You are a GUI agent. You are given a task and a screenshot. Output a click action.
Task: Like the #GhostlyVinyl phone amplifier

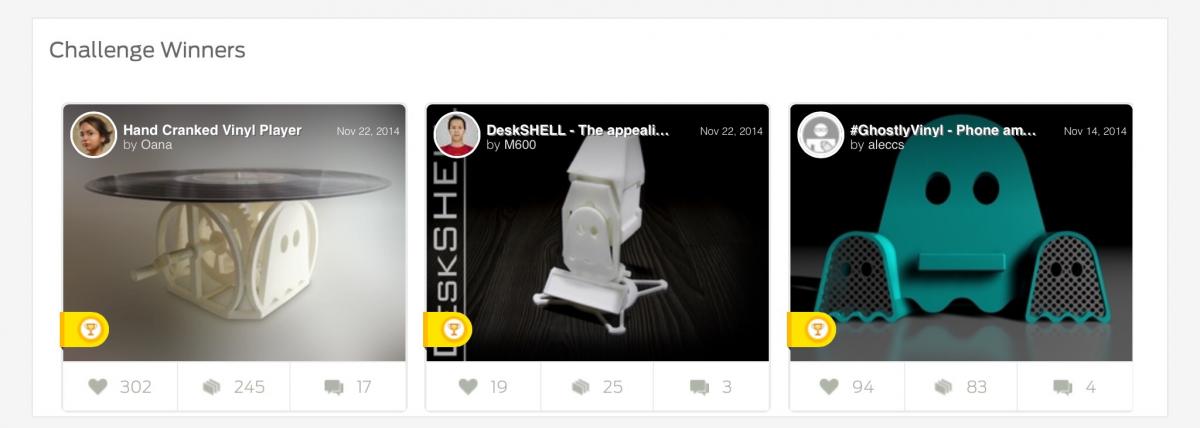tap(830, 387)
